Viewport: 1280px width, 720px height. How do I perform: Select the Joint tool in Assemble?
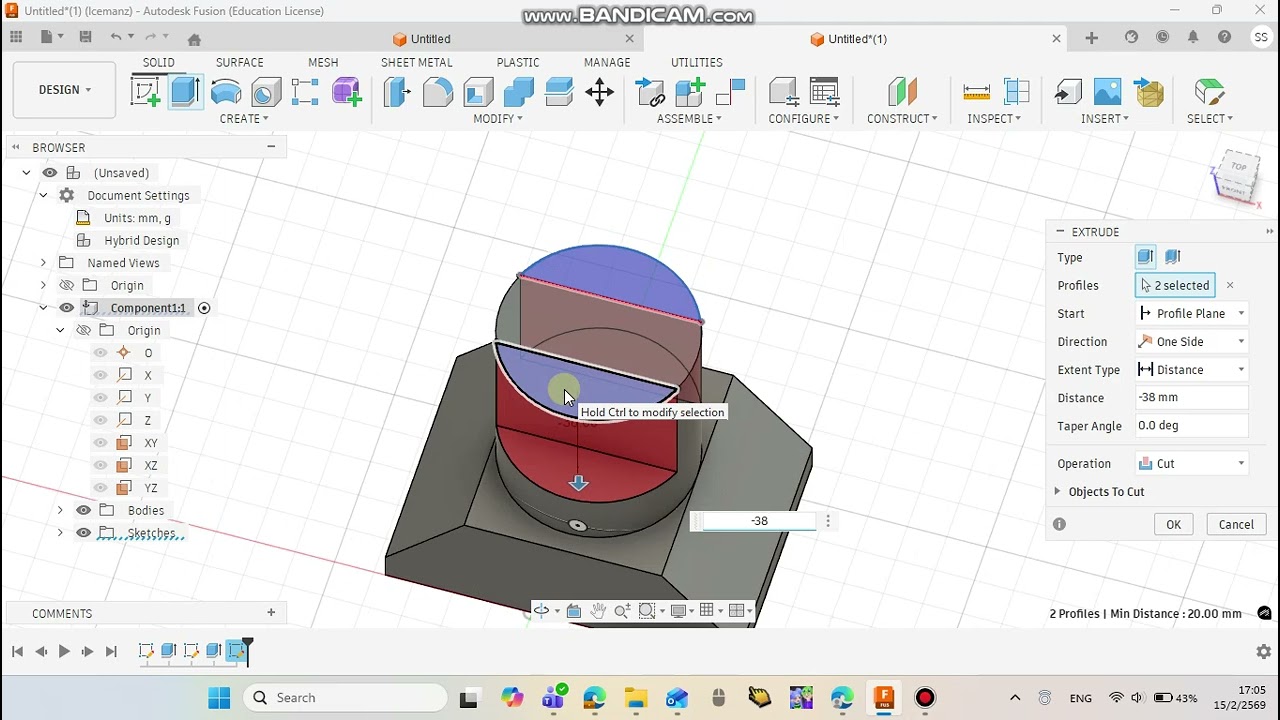pyautogui.click(x=650, y=92)
